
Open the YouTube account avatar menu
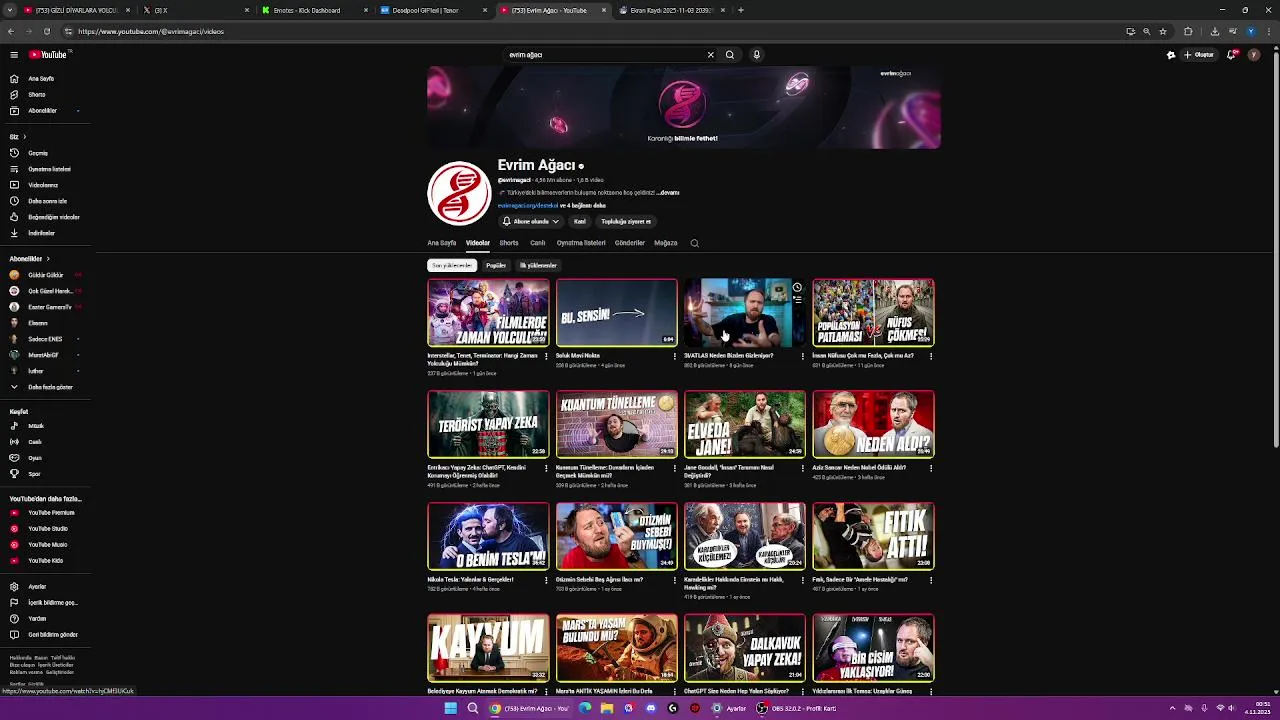1254,55
